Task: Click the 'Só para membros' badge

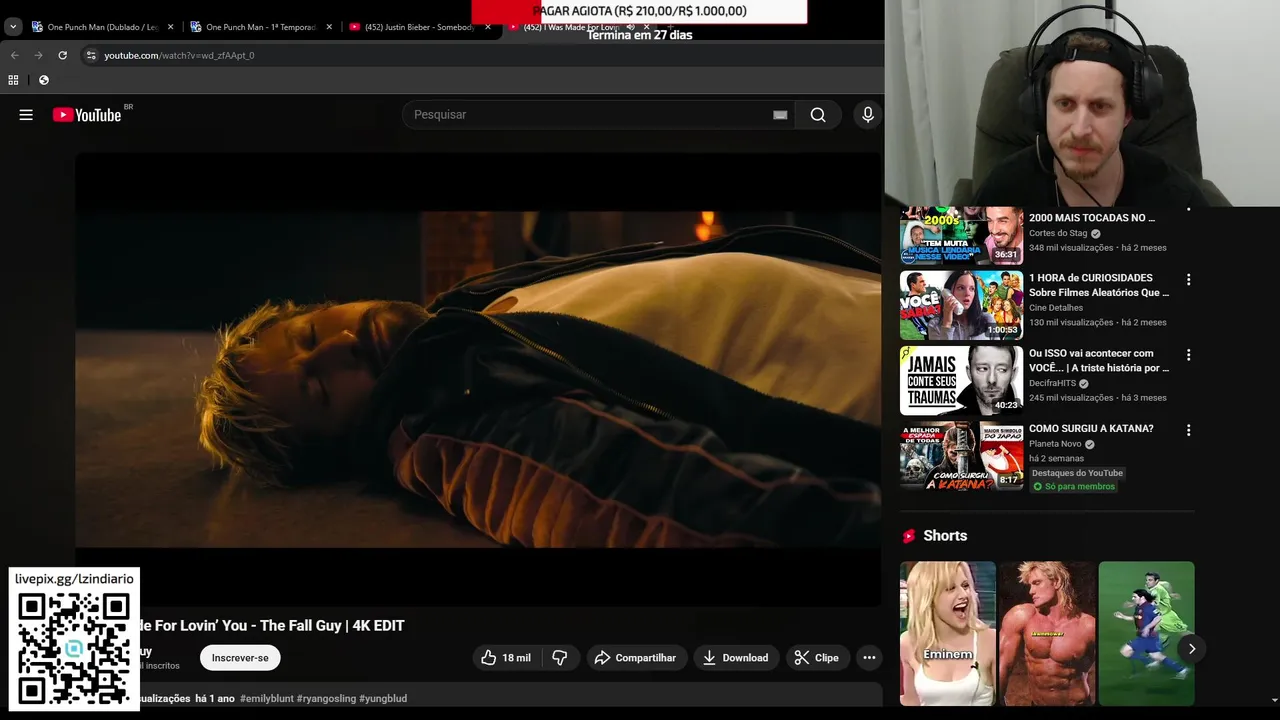Action: point(1073,487)
